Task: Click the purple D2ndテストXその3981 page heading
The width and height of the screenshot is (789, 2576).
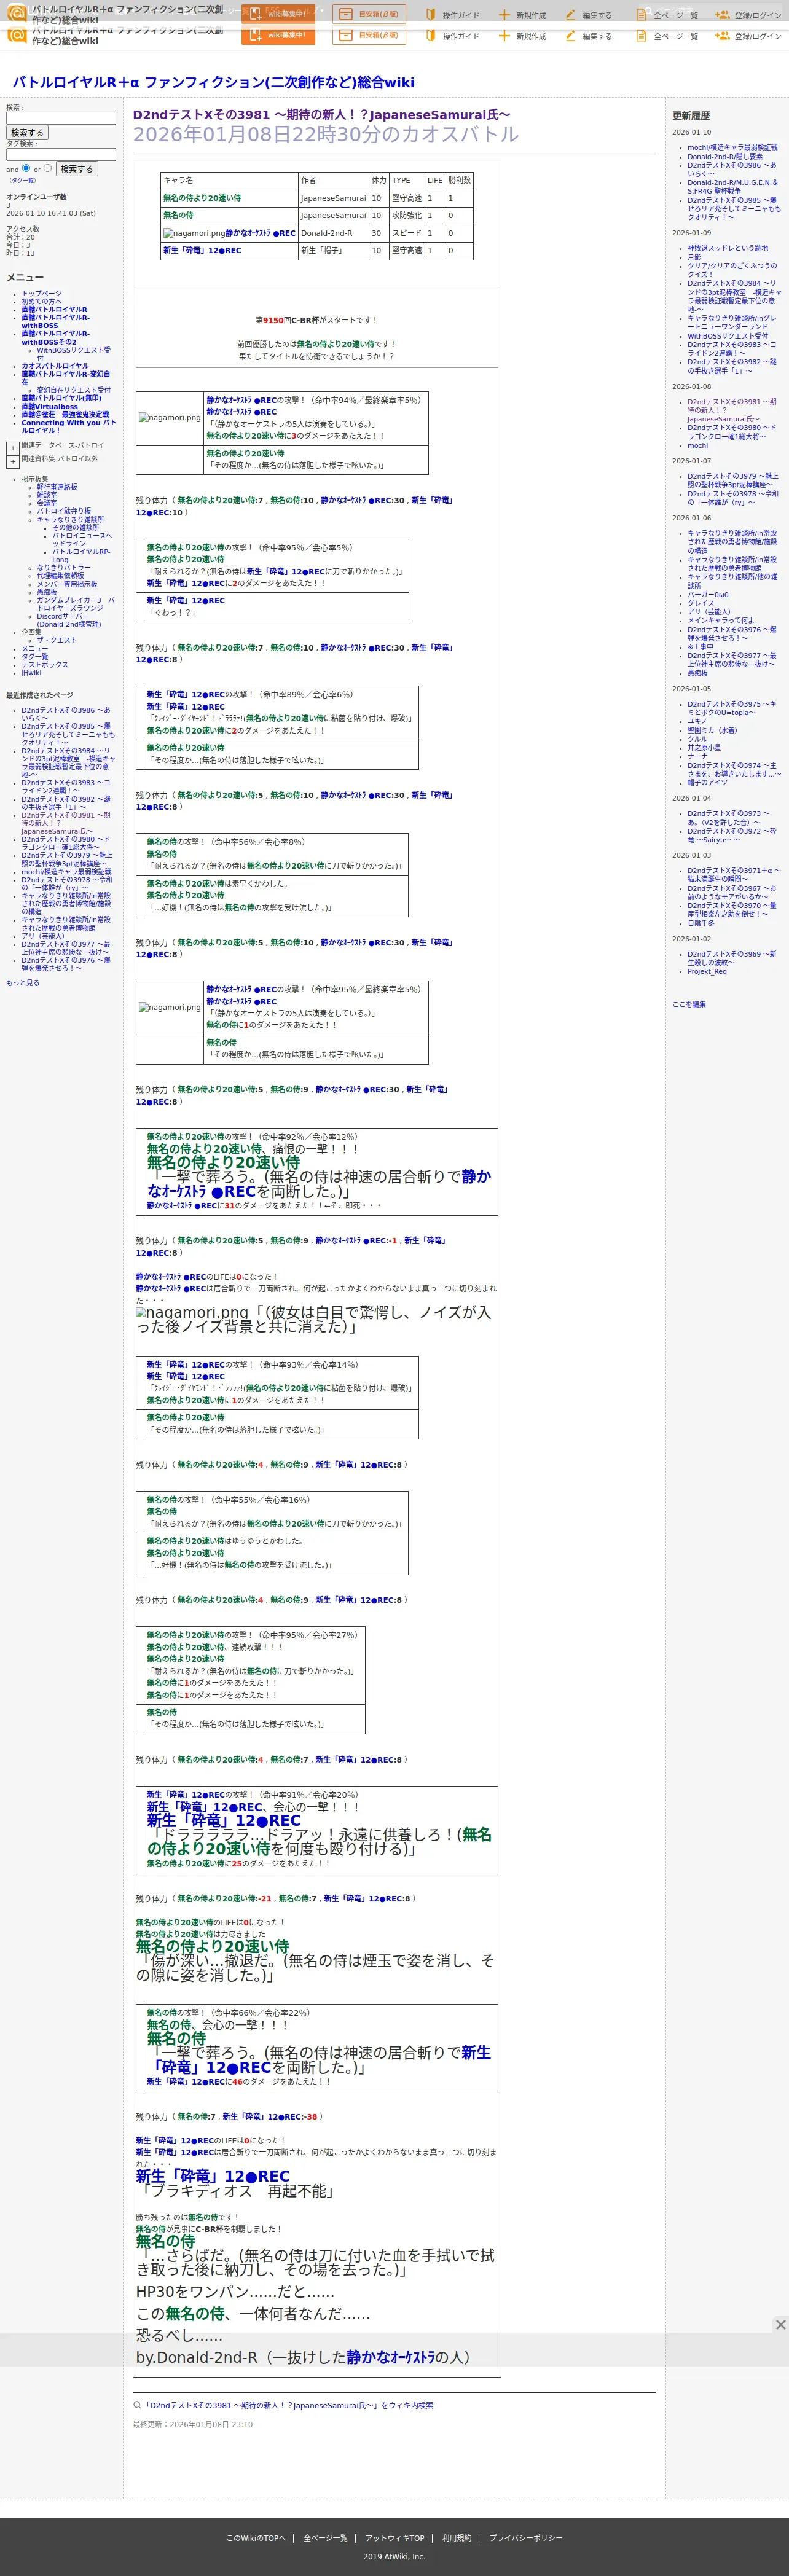Action: point(321,115)
